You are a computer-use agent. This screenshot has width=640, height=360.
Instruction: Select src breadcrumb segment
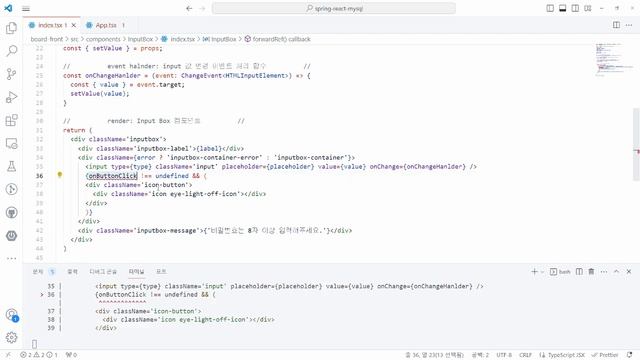[74, 39]
